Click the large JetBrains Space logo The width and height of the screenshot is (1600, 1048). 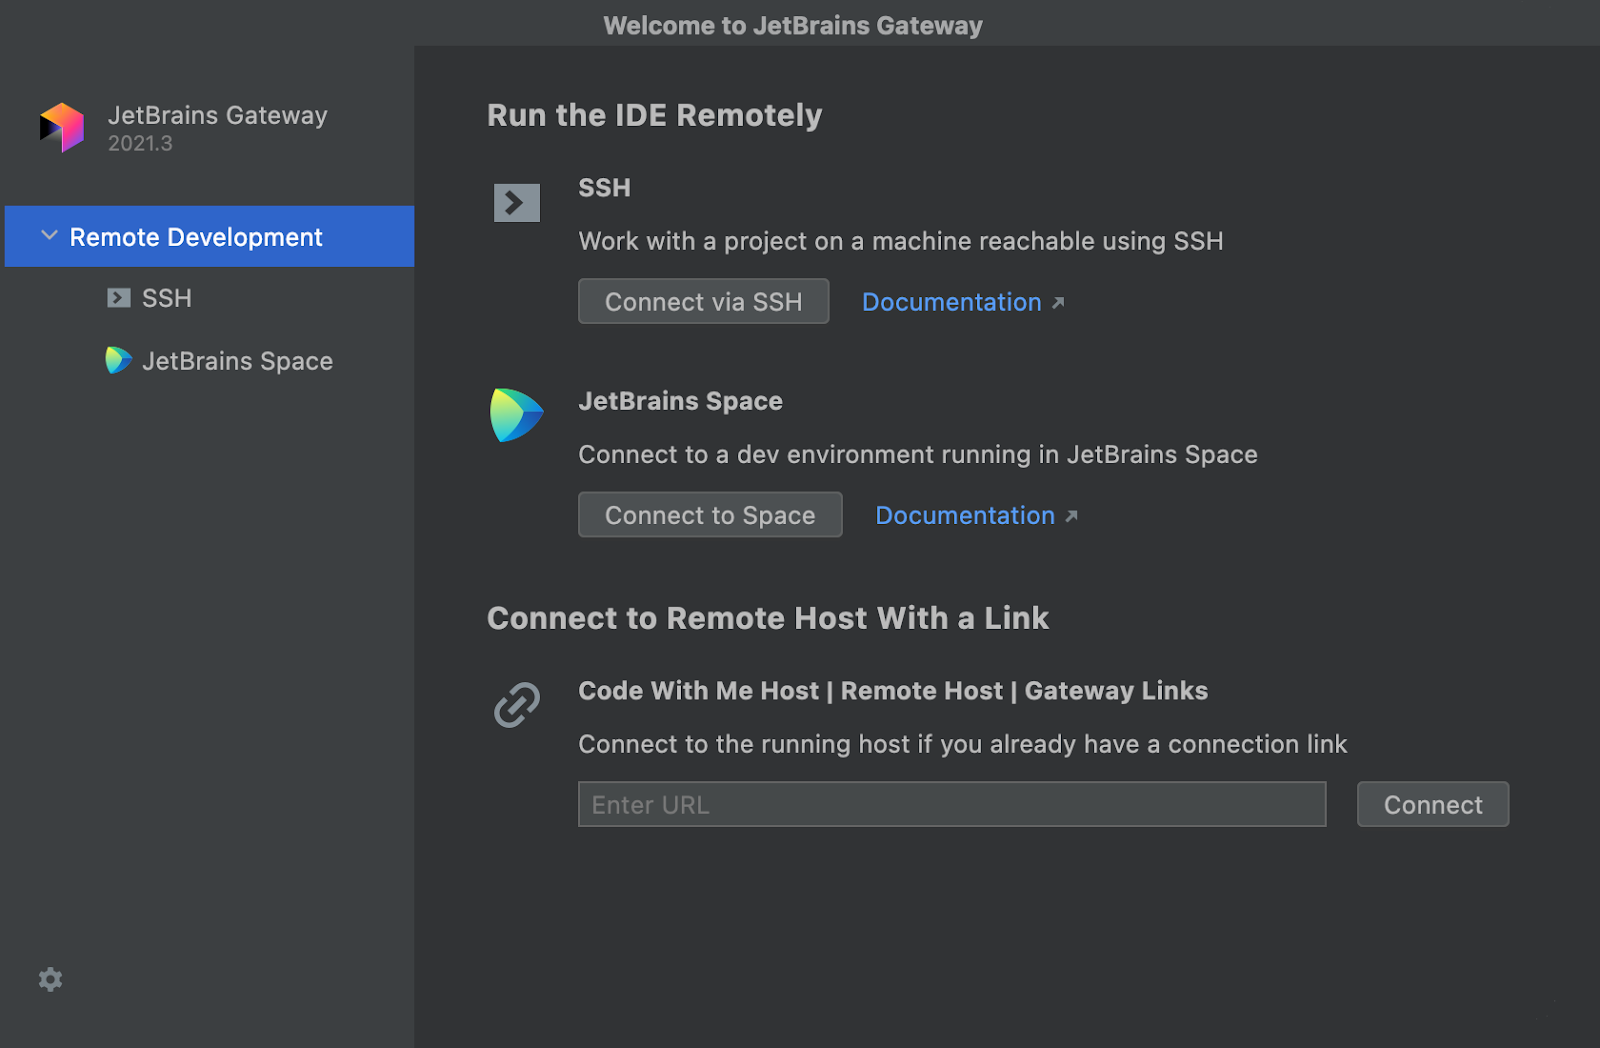516,415
